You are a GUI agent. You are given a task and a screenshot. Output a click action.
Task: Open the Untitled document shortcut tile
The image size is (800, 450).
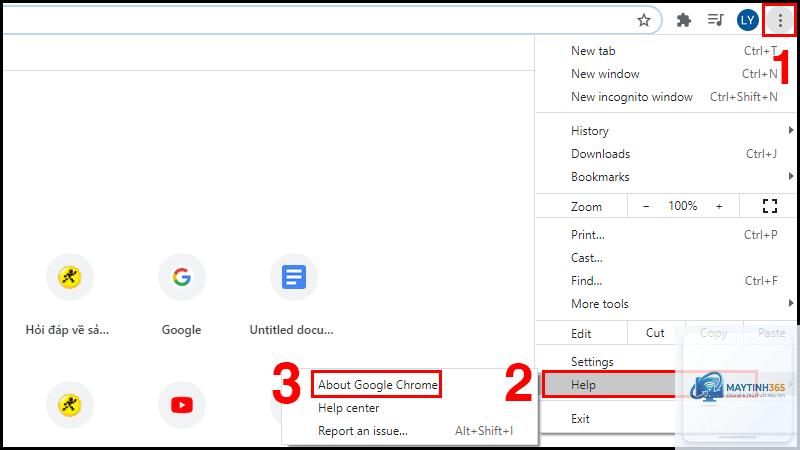[294, 277]
